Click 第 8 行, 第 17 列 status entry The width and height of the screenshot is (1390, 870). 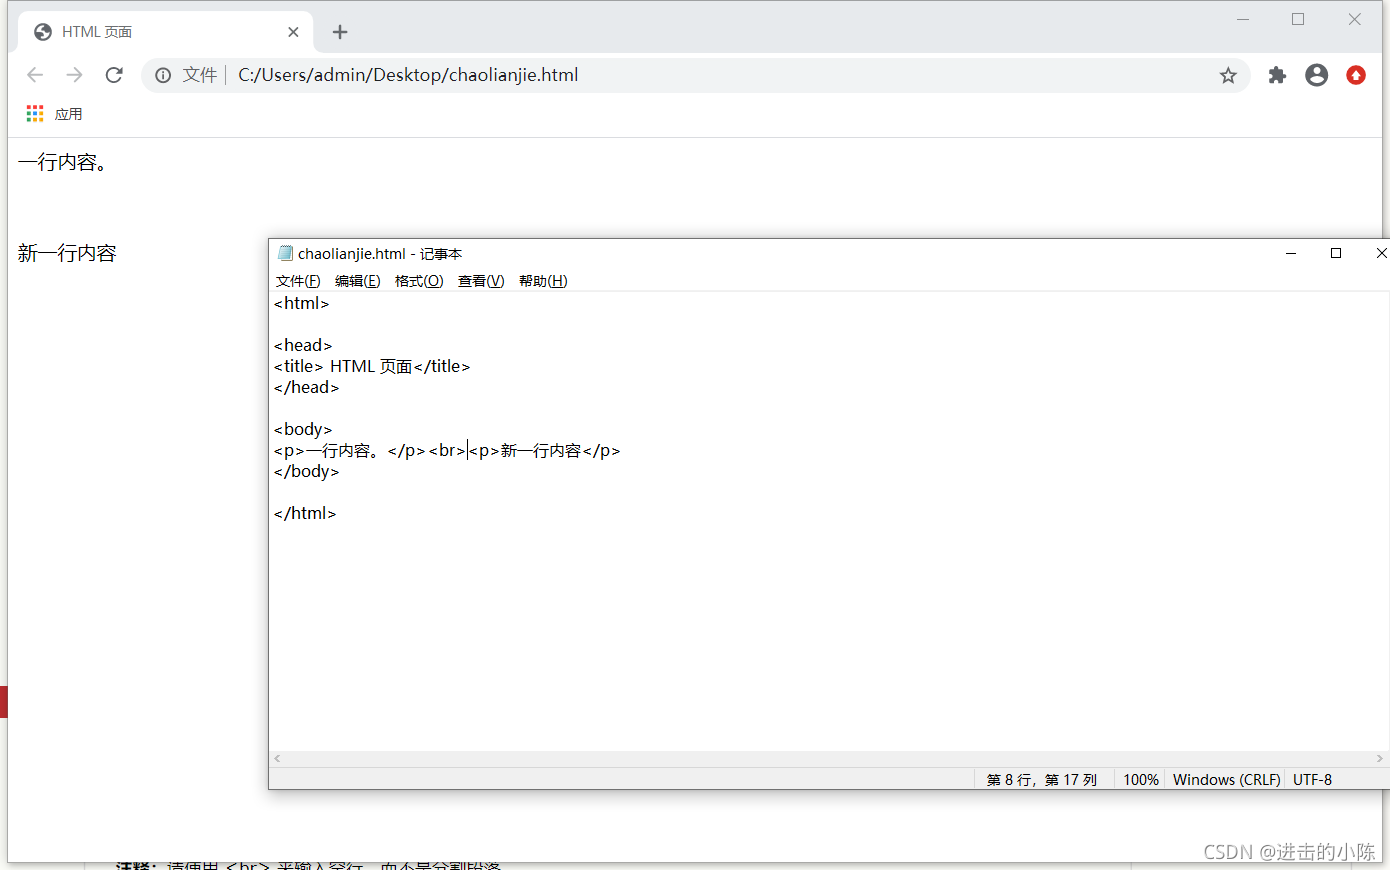1042,780
